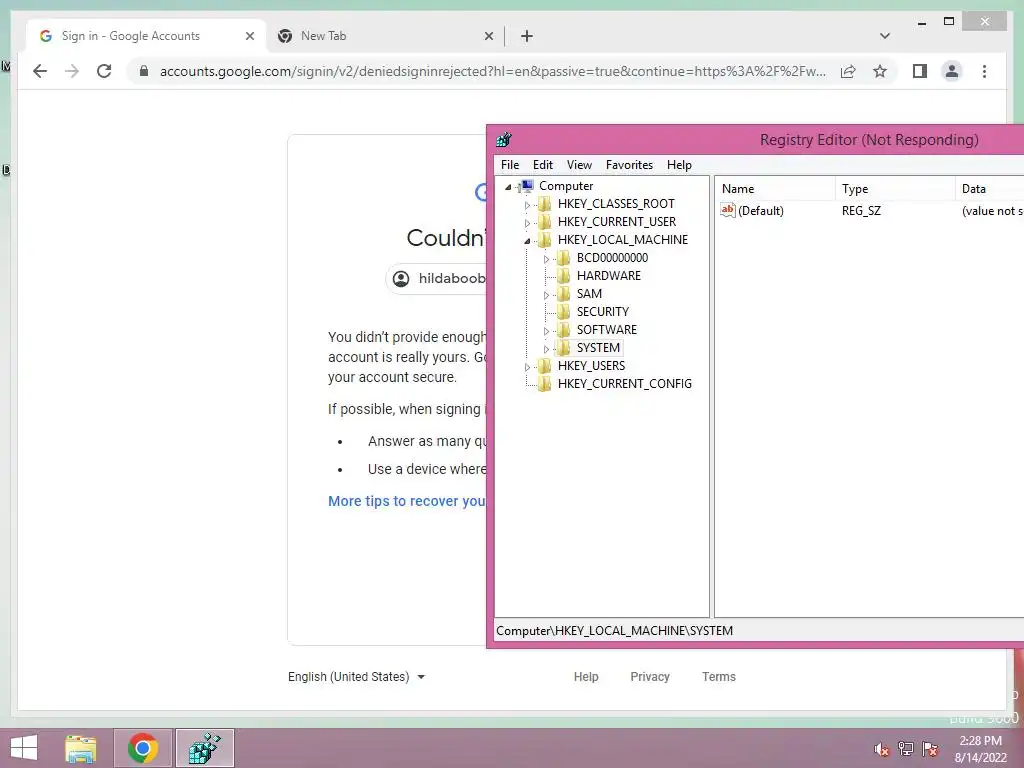Open the Favorites menu in Registry Editor

click(x=629, y=165)
